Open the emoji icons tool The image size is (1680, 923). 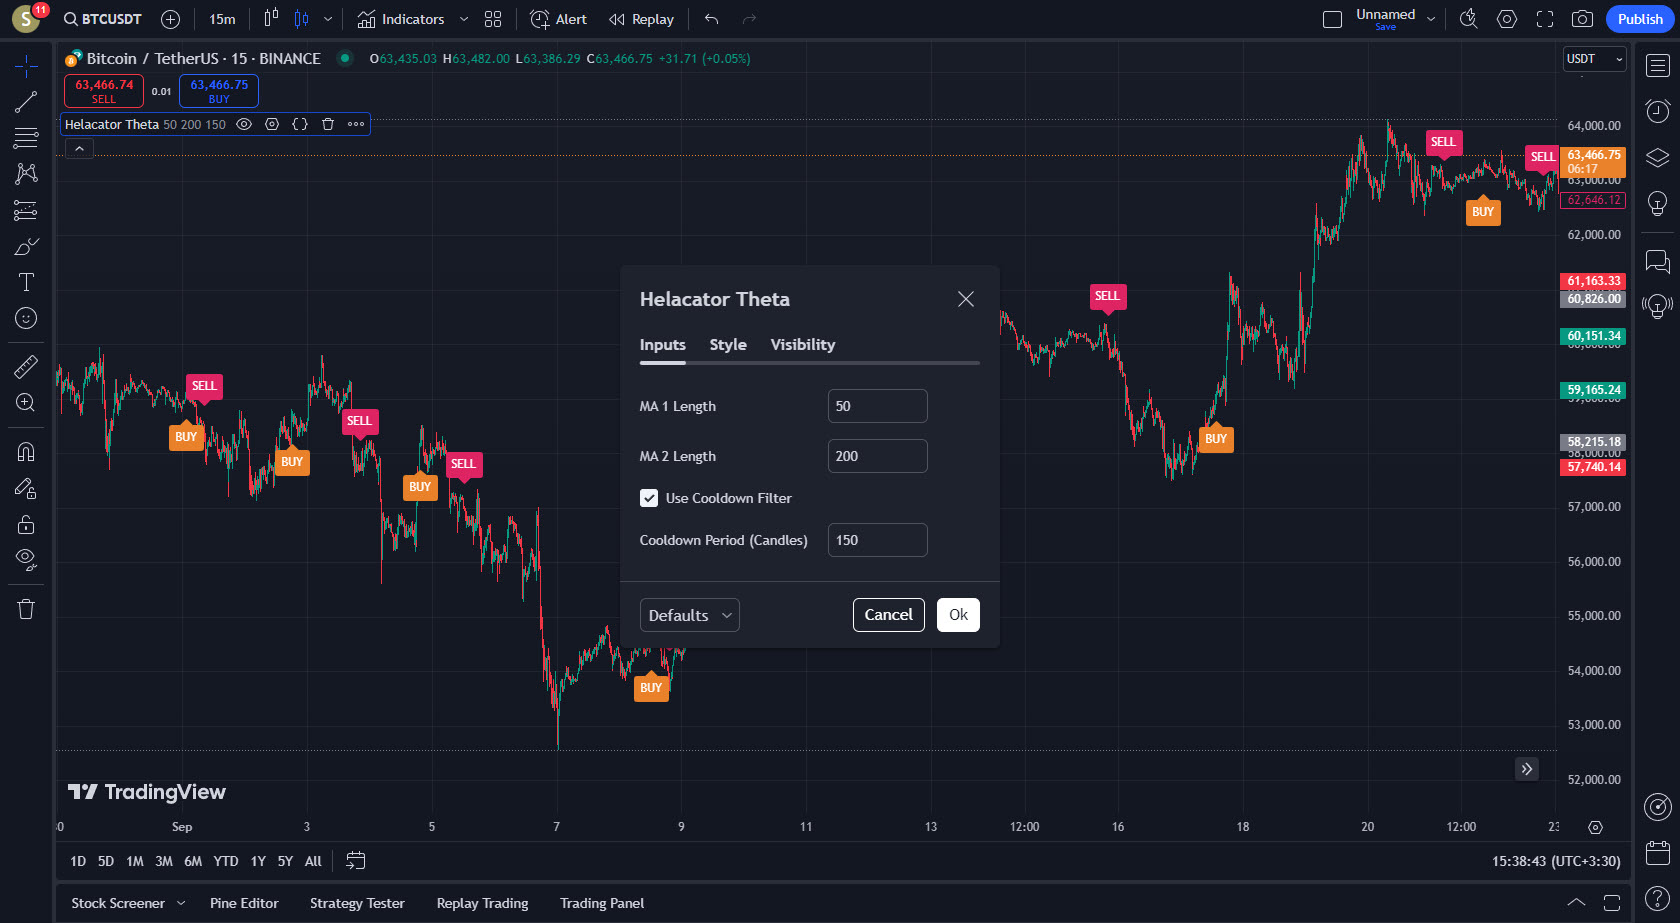click(26, 318)
